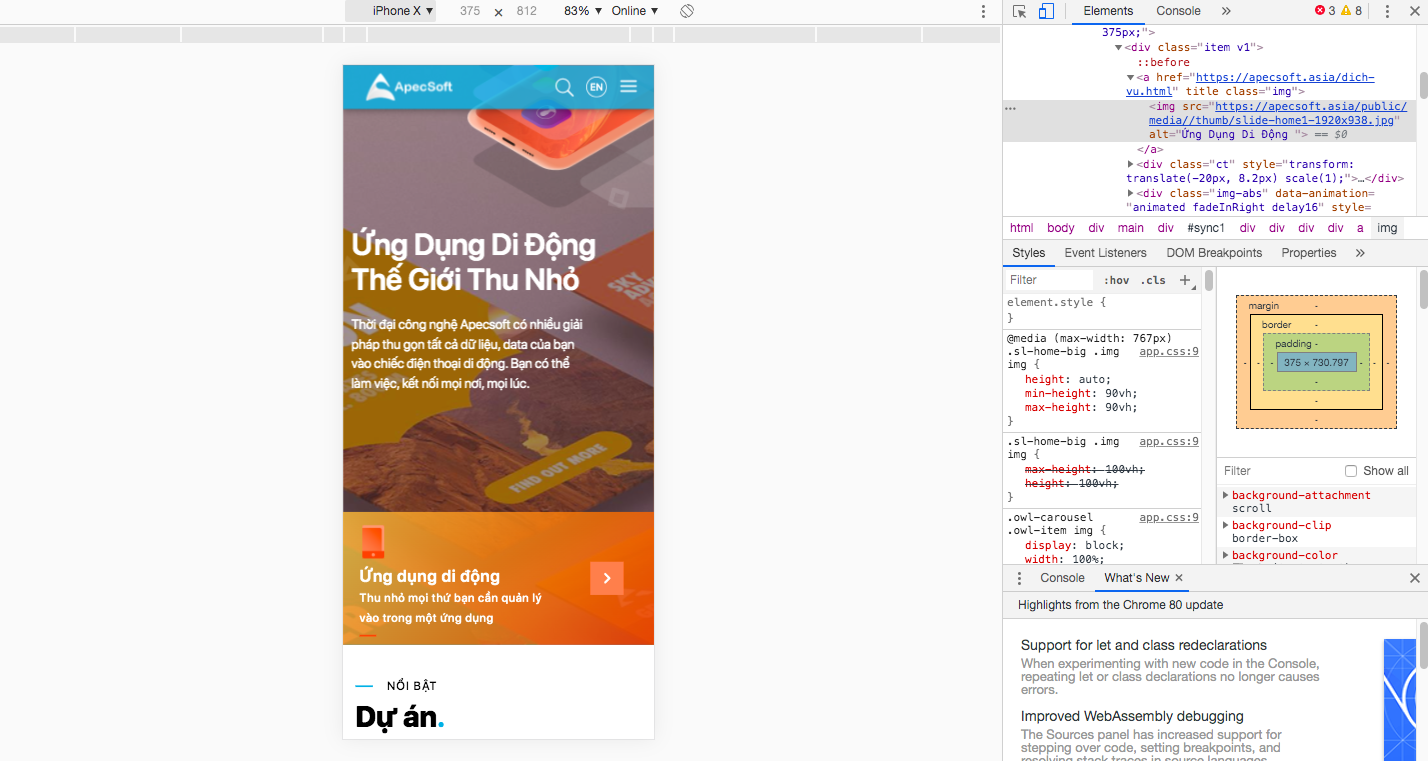Screen dimensions: 1428x761
Task: Open the hamburger menu on the mobile page
Action: tap(628, 87)
